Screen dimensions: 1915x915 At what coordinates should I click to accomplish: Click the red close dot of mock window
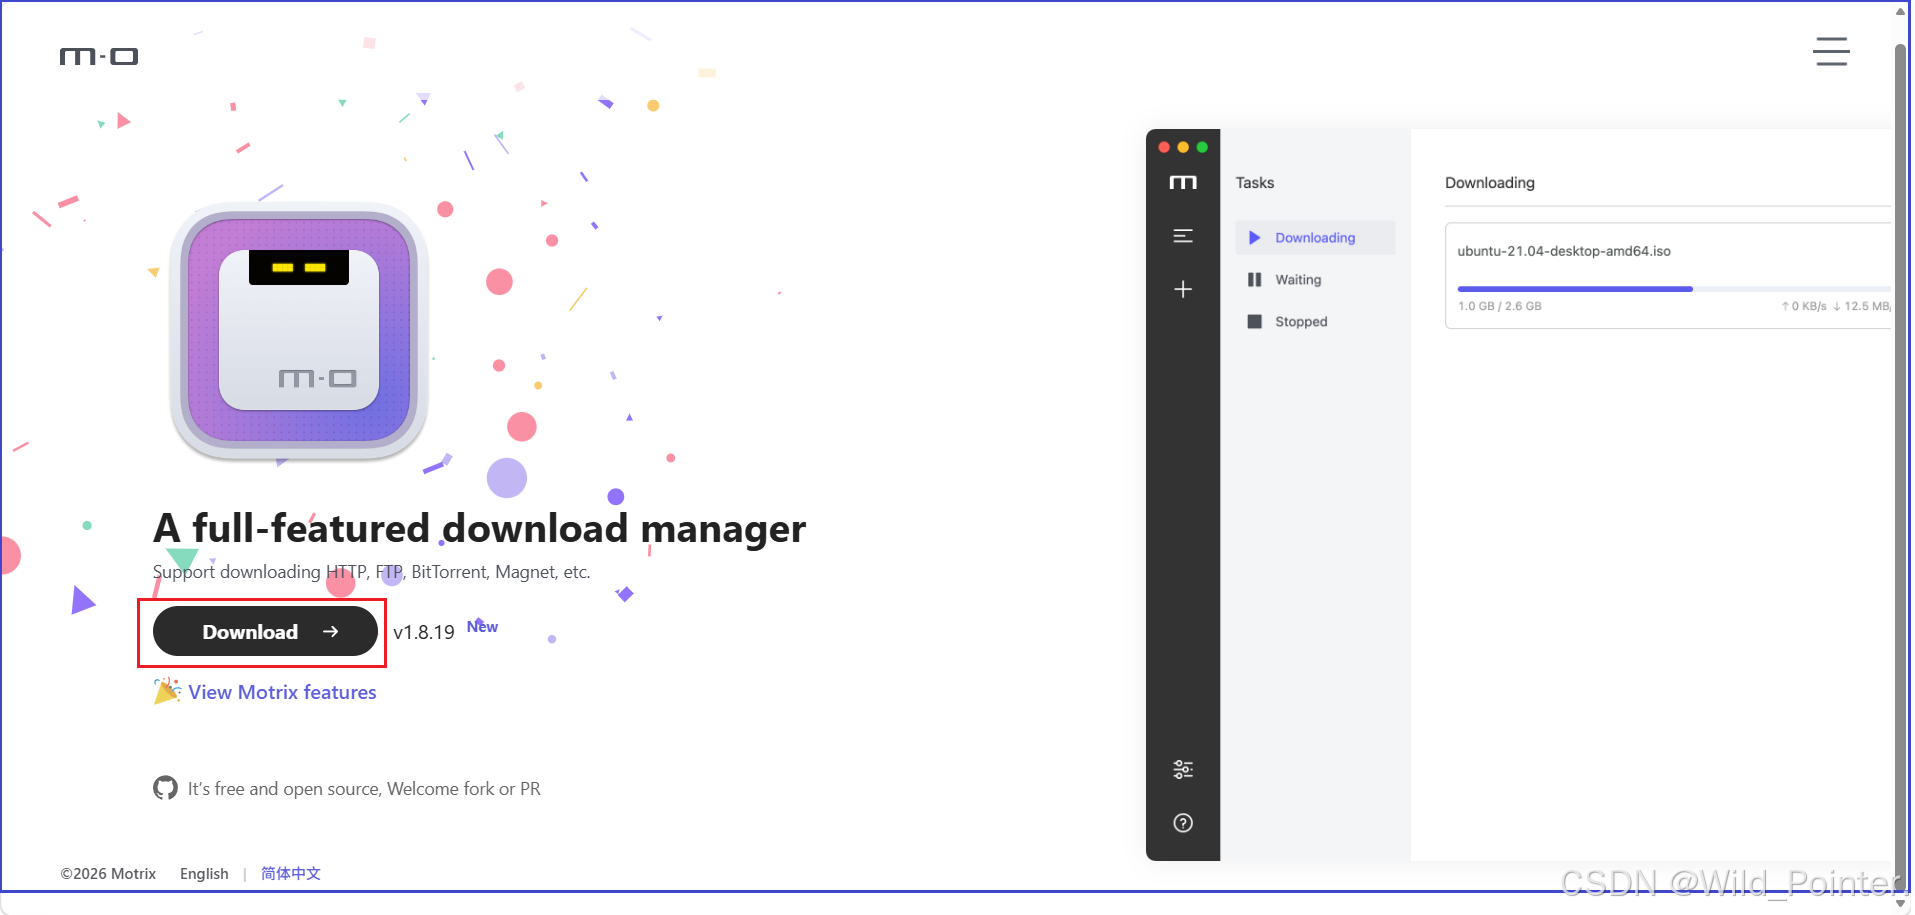coord(1164,147)
